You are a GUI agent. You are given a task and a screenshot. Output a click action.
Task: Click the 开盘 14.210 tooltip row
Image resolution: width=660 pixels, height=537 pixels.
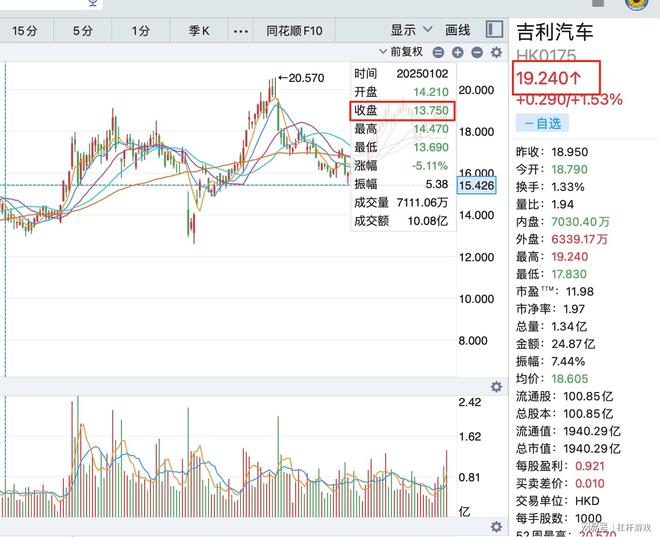coord(402,92)
